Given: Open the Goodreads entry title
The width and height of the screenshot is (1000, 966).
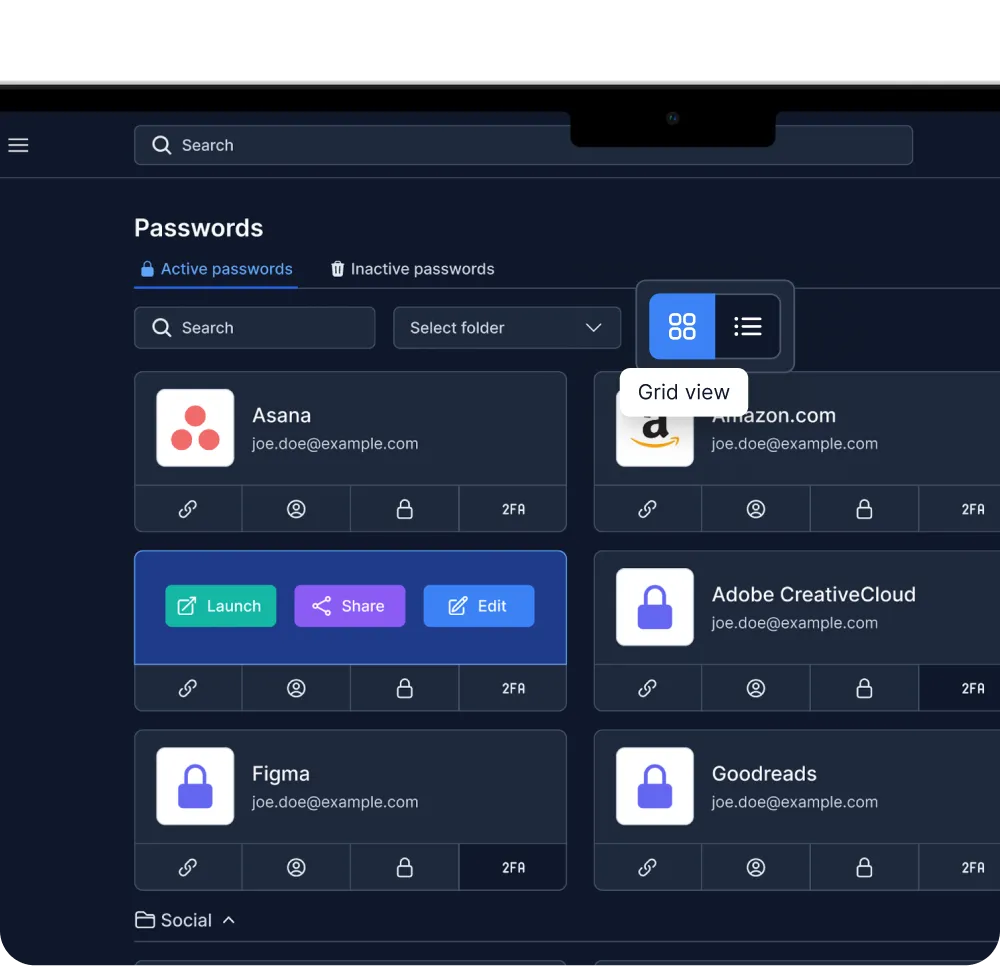Looking at the screenshot, I should 764,773.
